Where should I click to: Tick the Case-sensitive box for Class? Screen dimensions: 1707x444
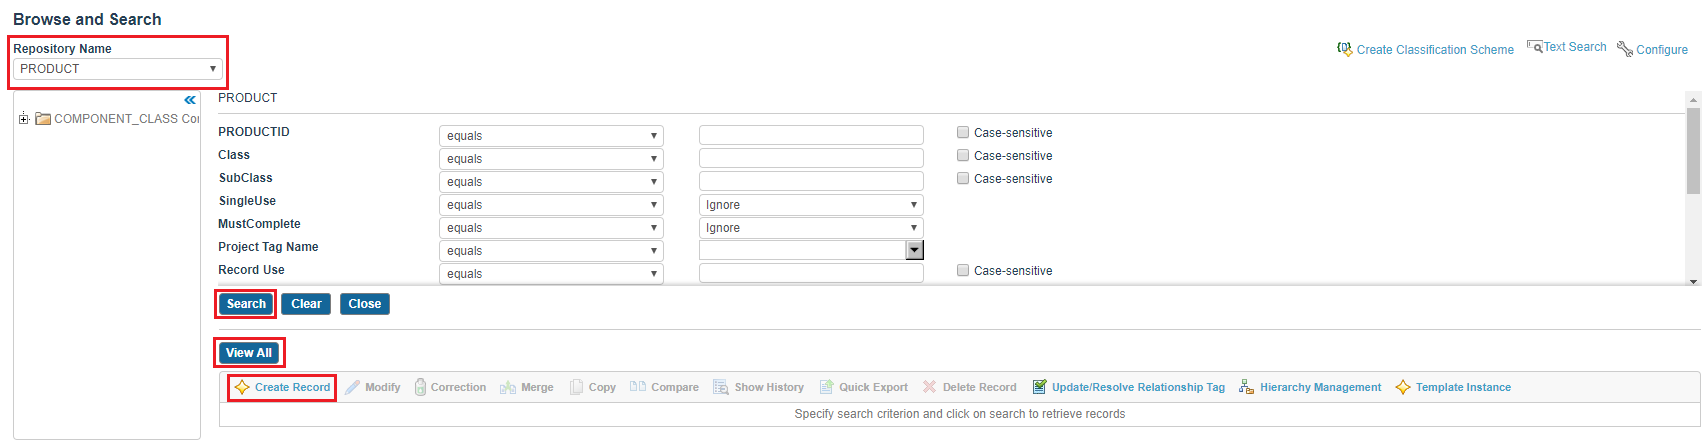963,155
